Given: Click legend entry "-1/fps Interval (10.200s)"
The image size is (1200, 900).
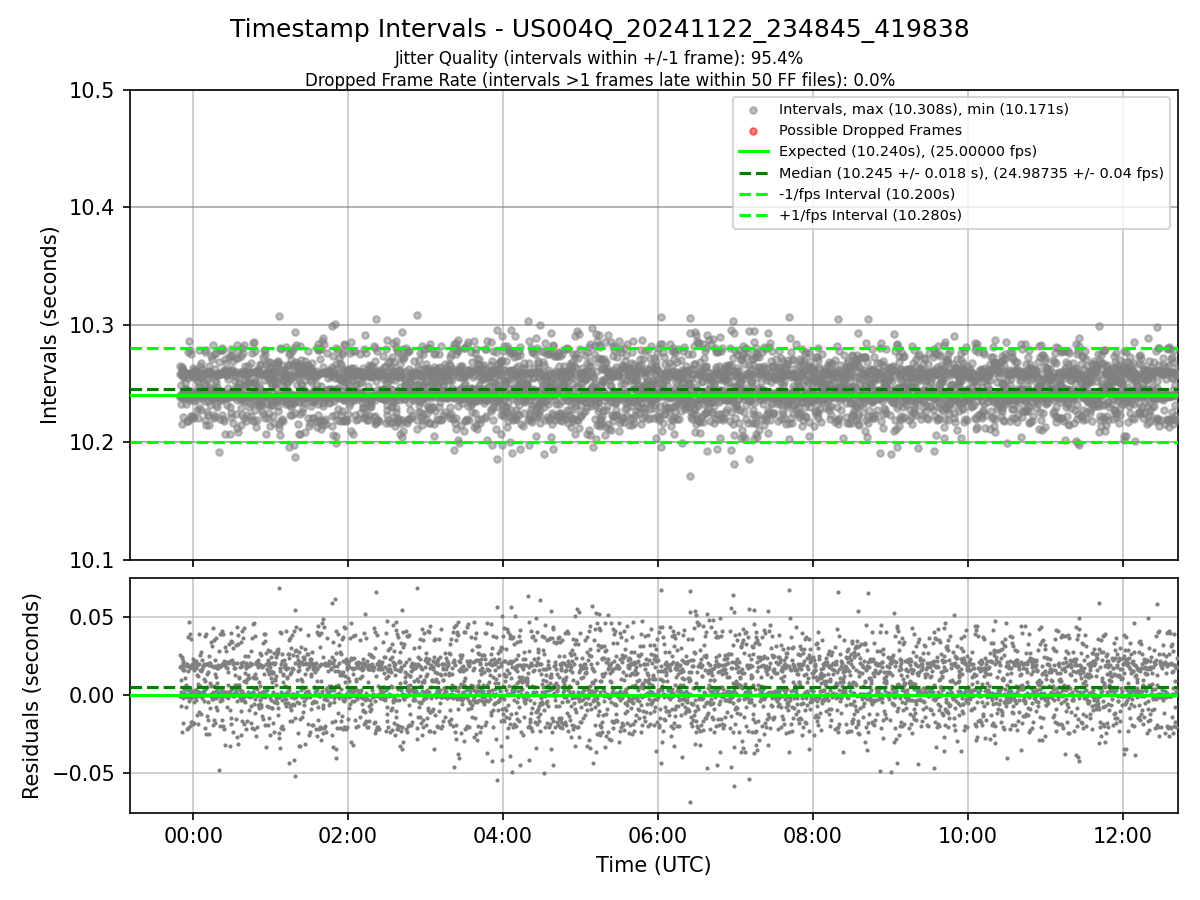Looking at the screenshot, I should pos(867,194).
